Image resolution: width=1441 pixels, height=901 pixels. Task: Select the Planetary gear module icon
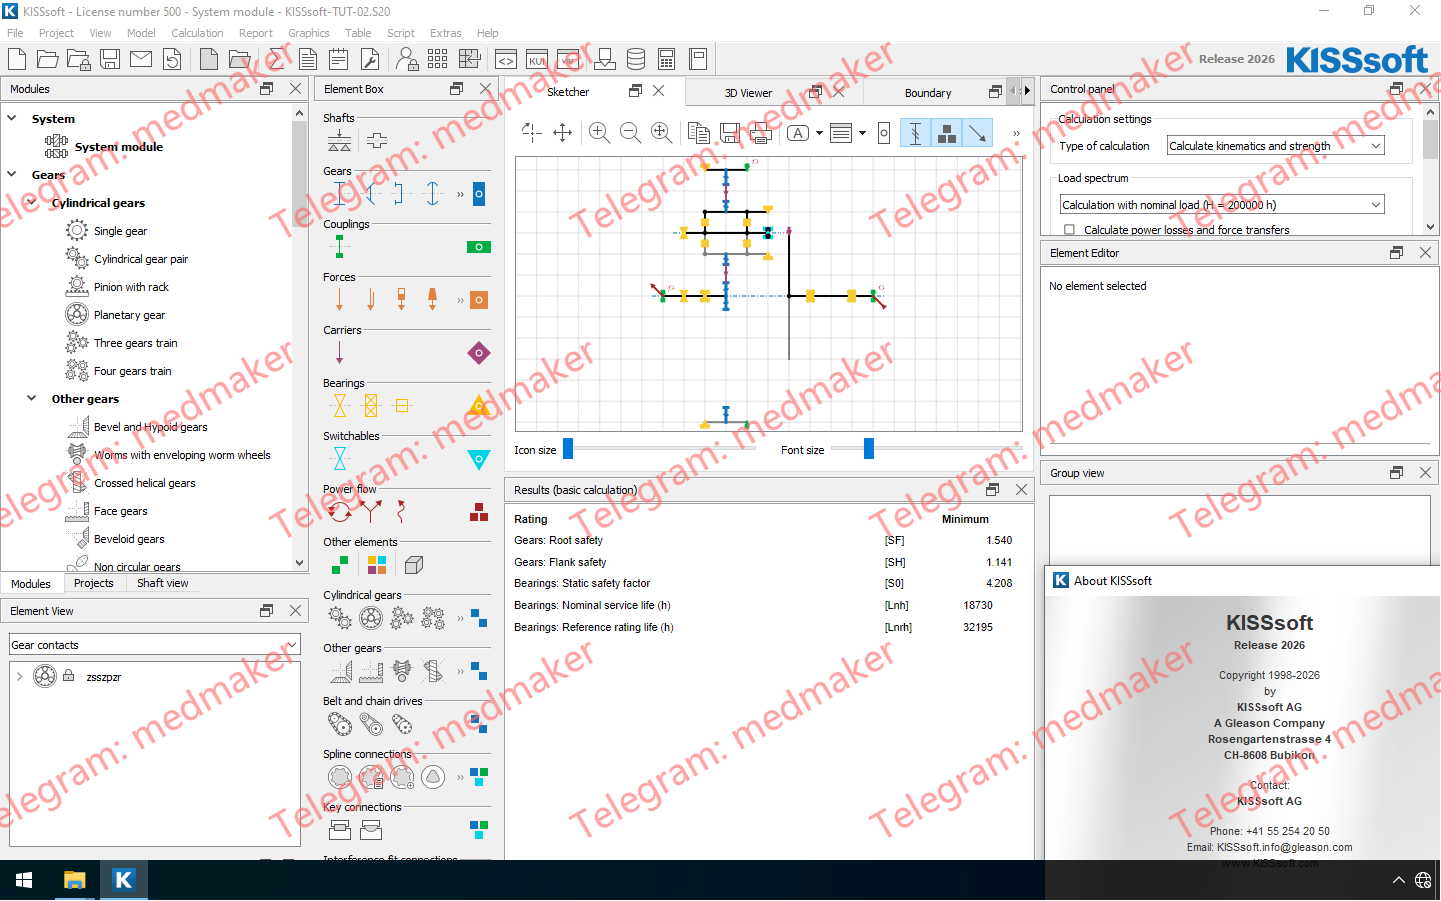pos(76,314)
